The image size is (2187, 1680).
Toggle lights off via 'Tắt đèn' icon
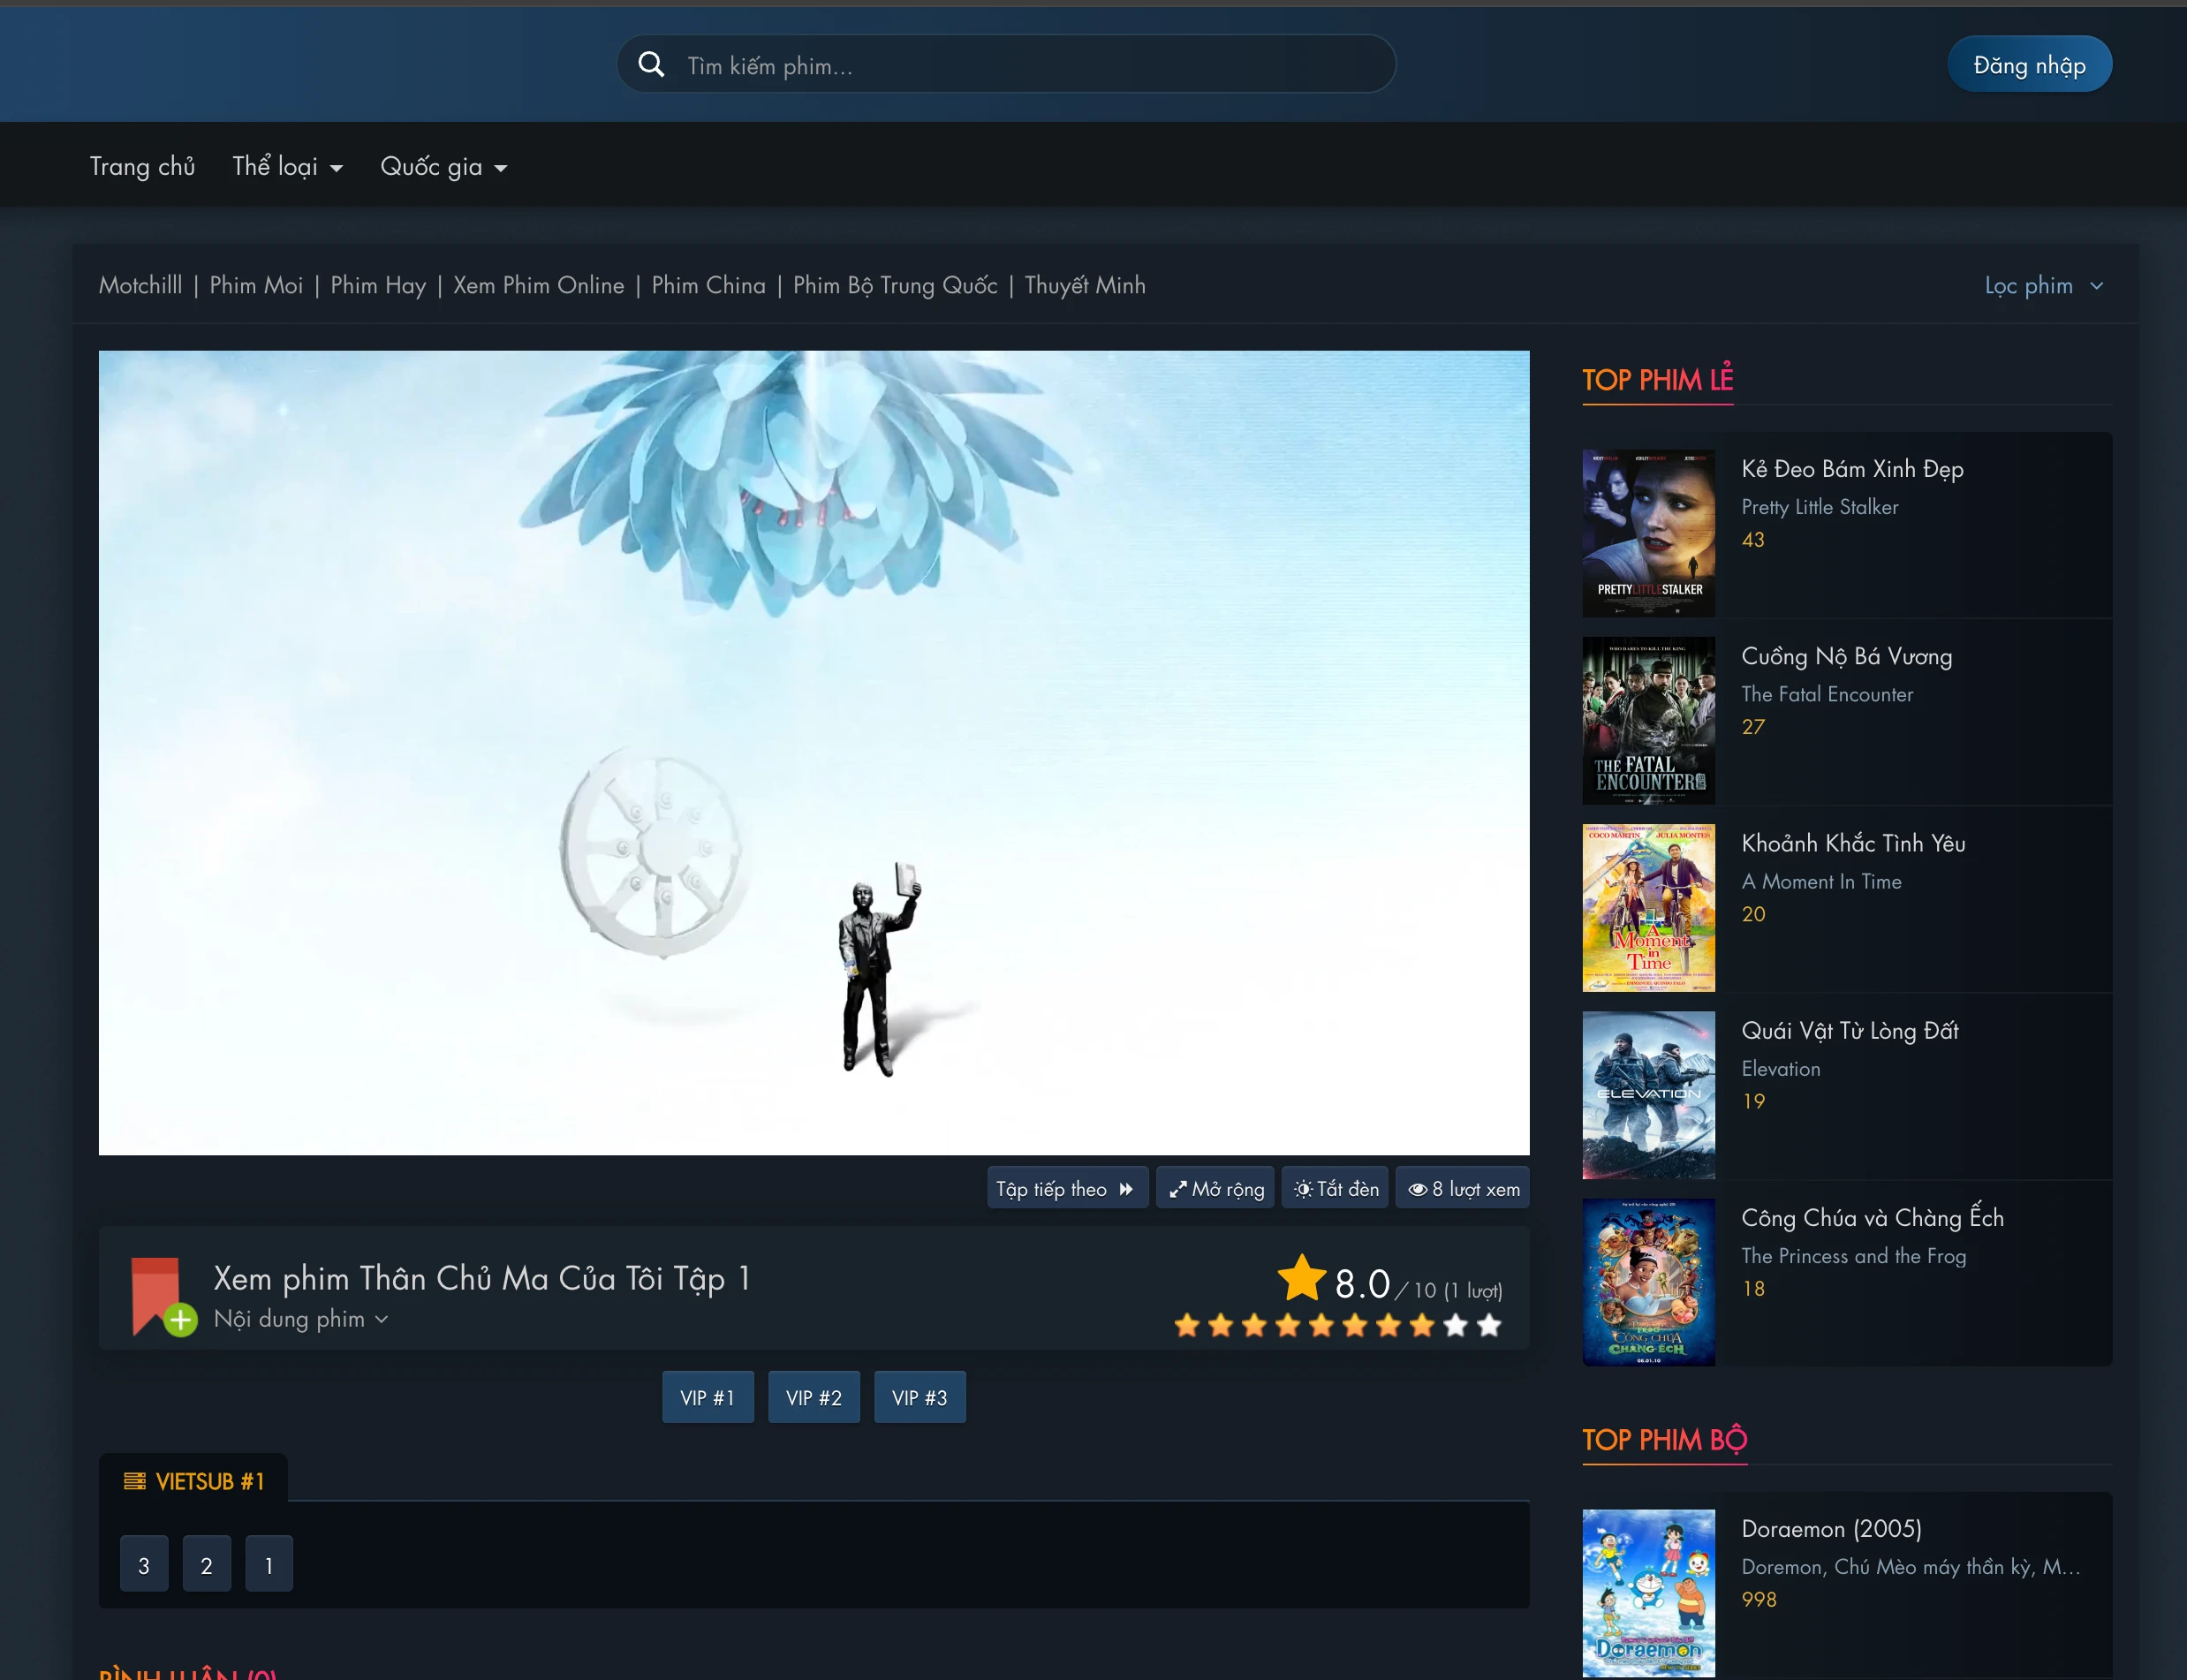coord(1305,1187)
